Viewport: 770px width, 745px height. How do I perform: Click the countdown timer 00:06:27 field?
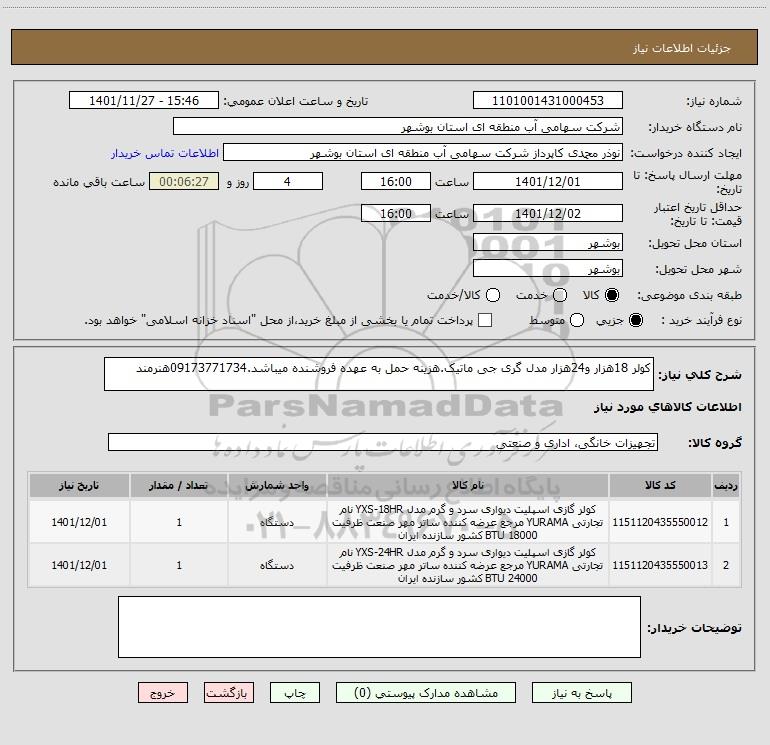pos(184,181)
